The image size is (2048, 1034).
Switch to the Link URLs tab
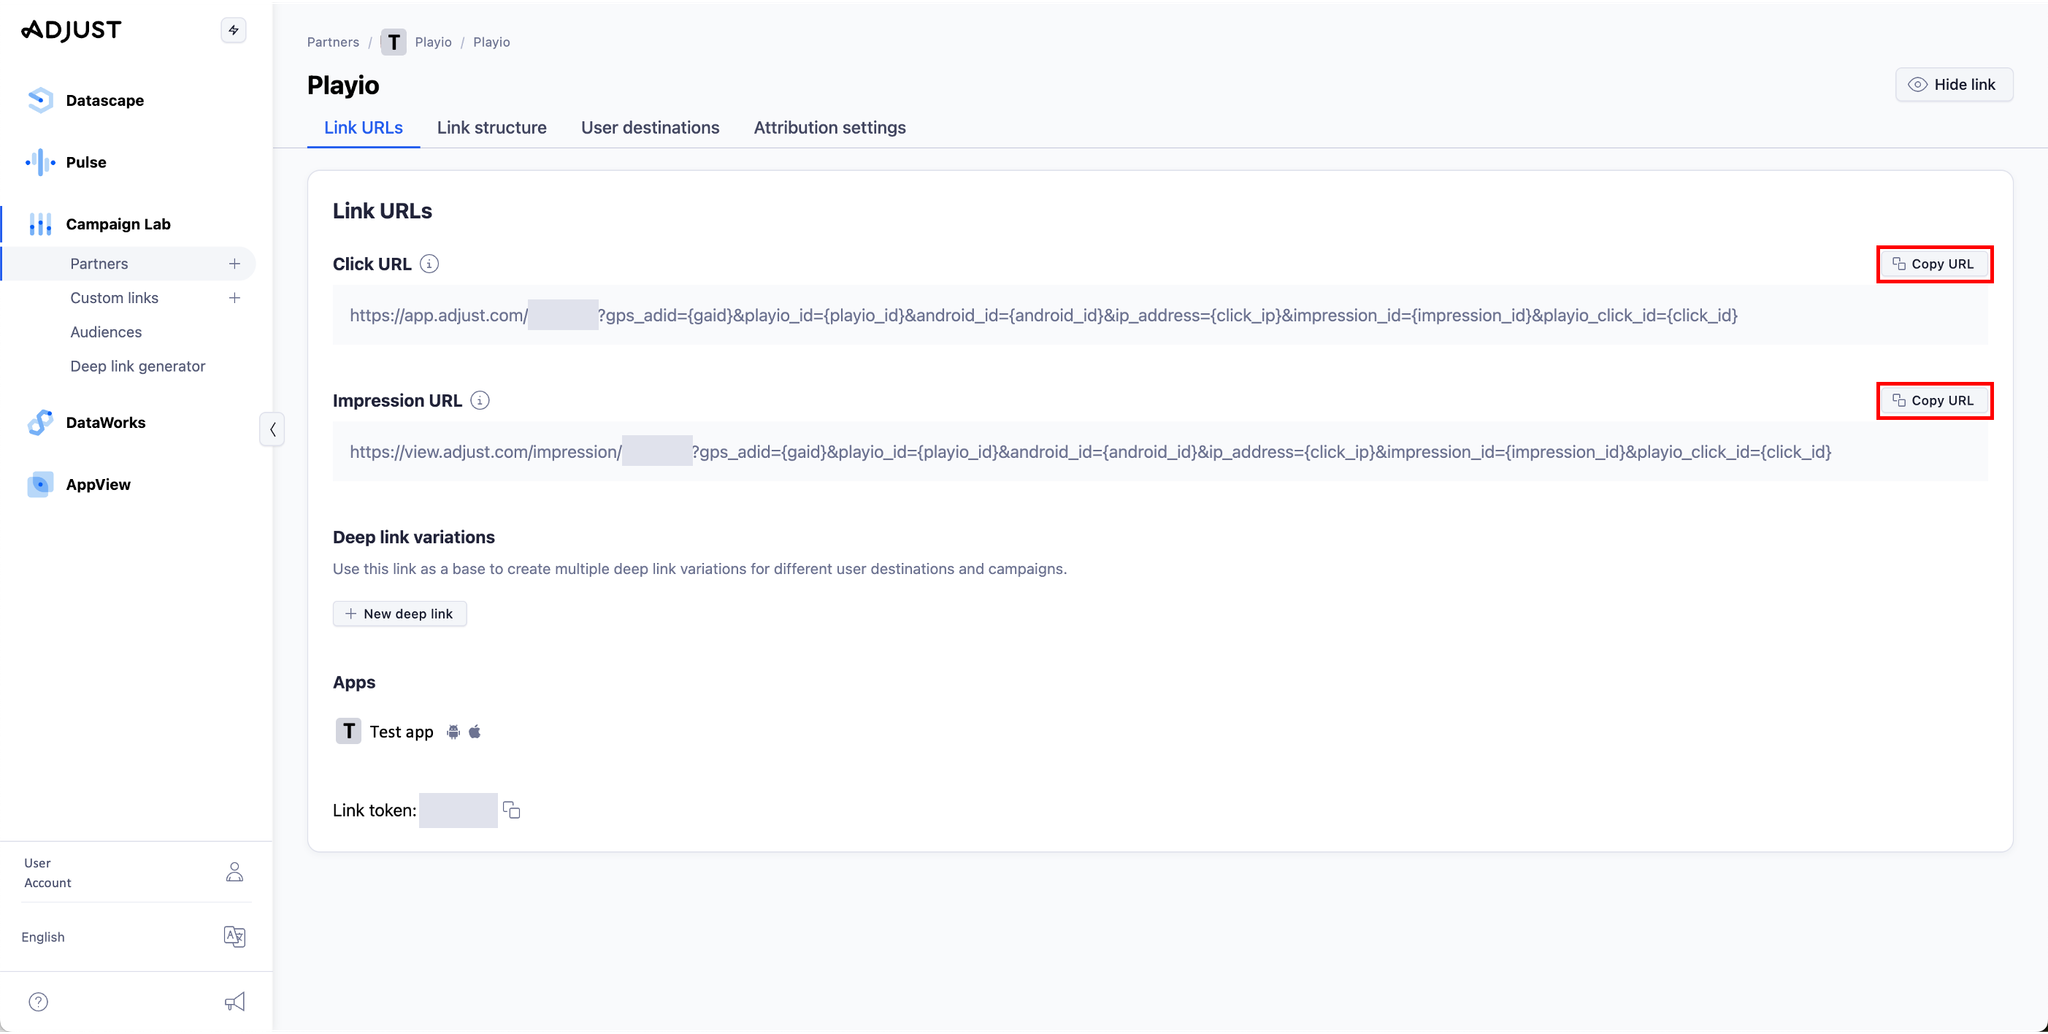363,128
